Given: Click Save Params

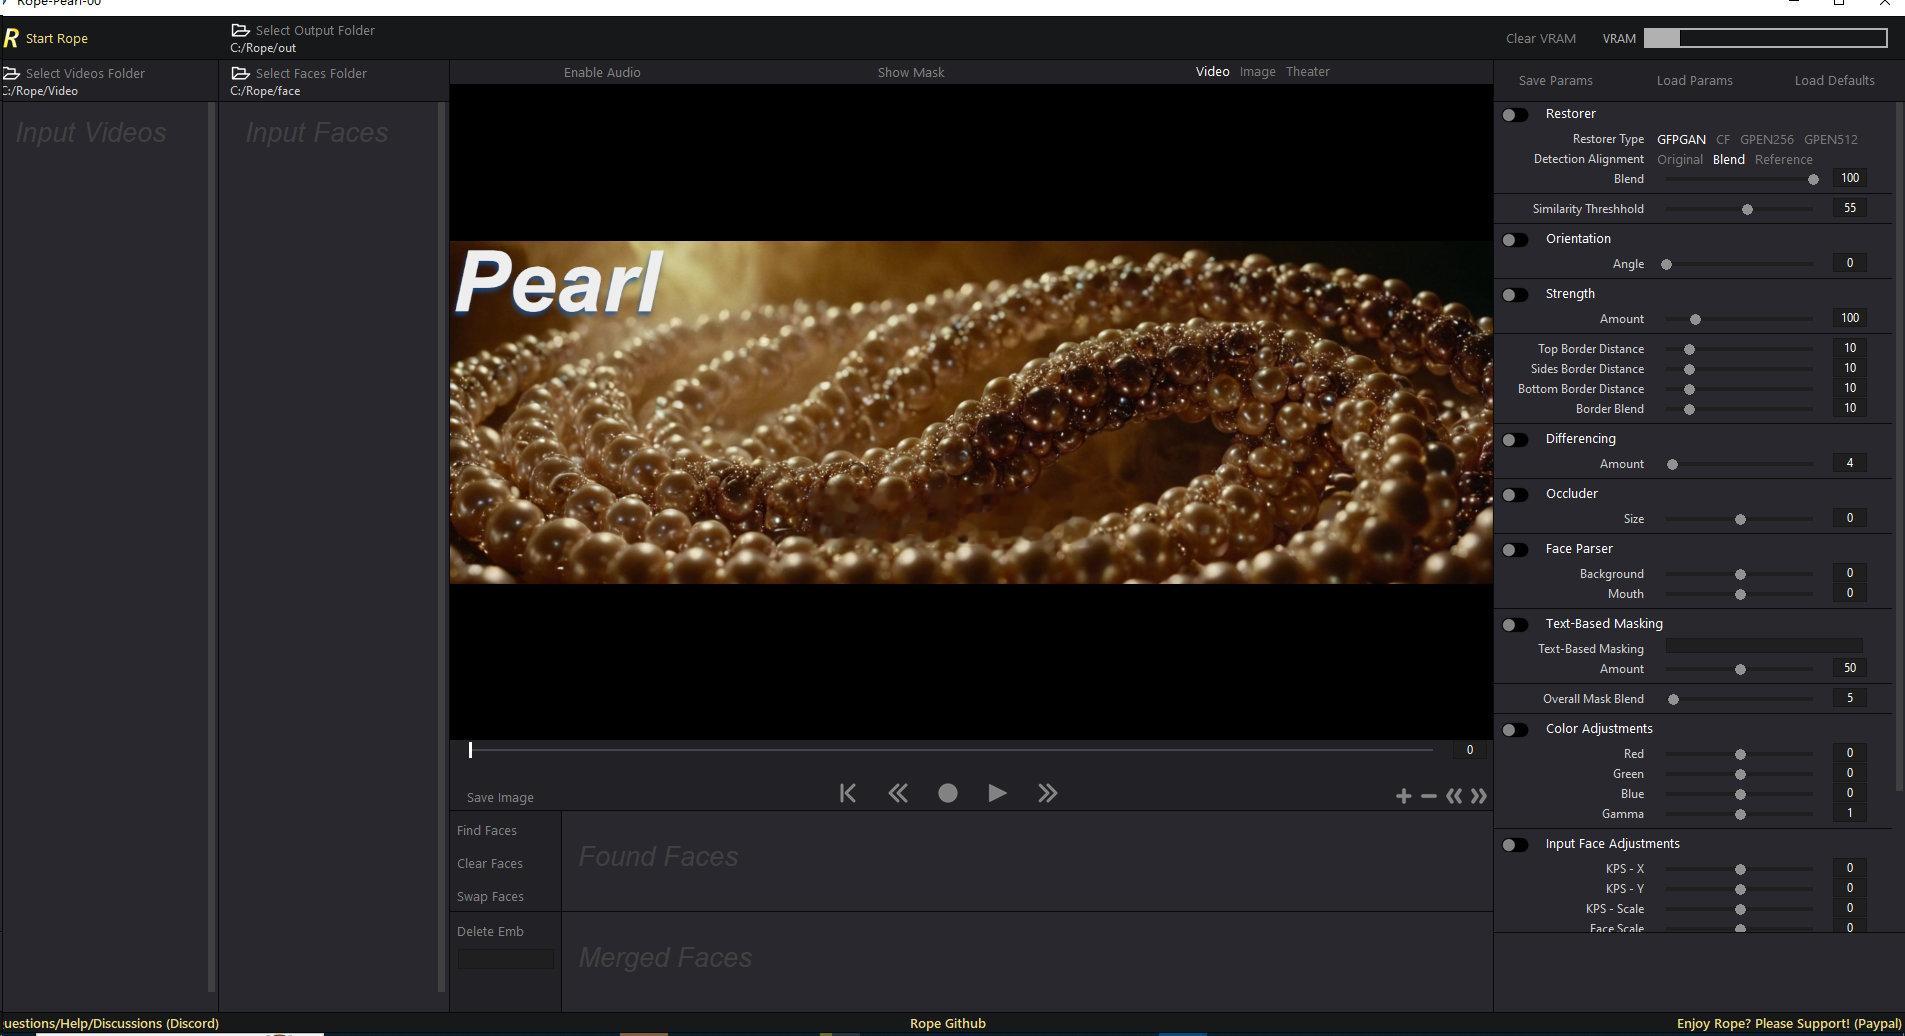Looking at the screenshot, I should (1555, 80).
